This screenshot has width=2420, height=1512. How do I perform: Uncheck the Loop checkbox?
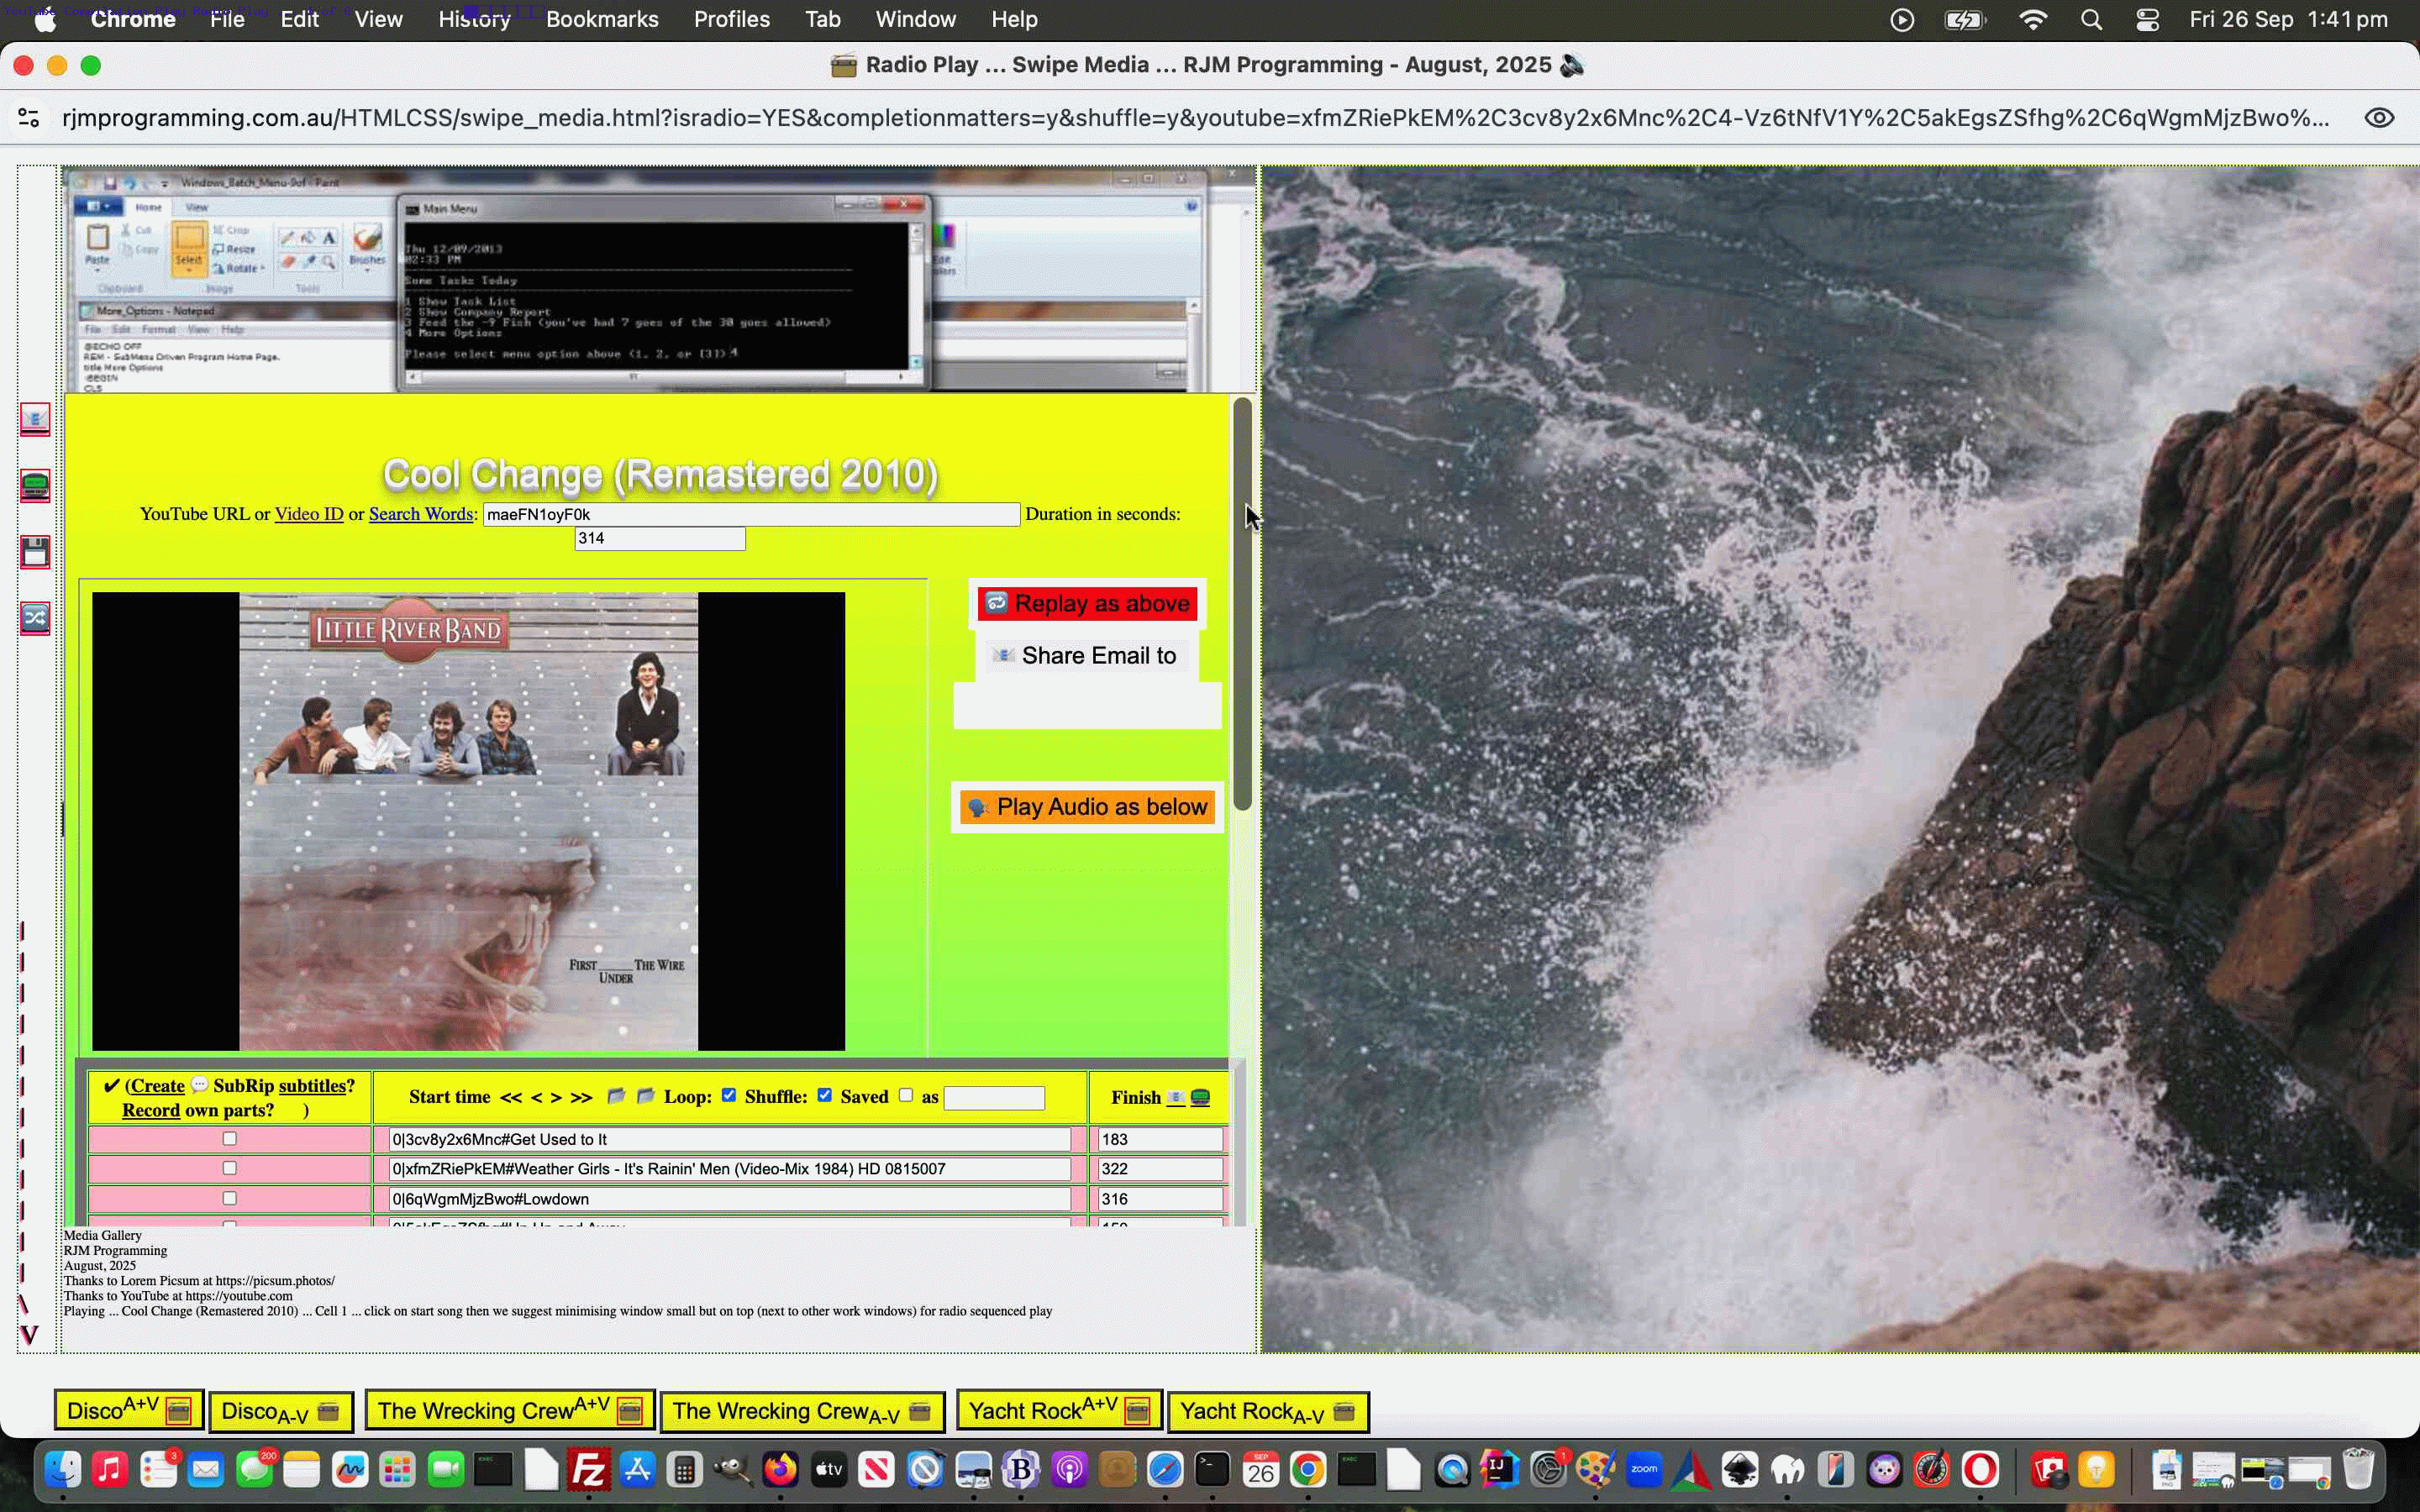tap(729, 1095)
